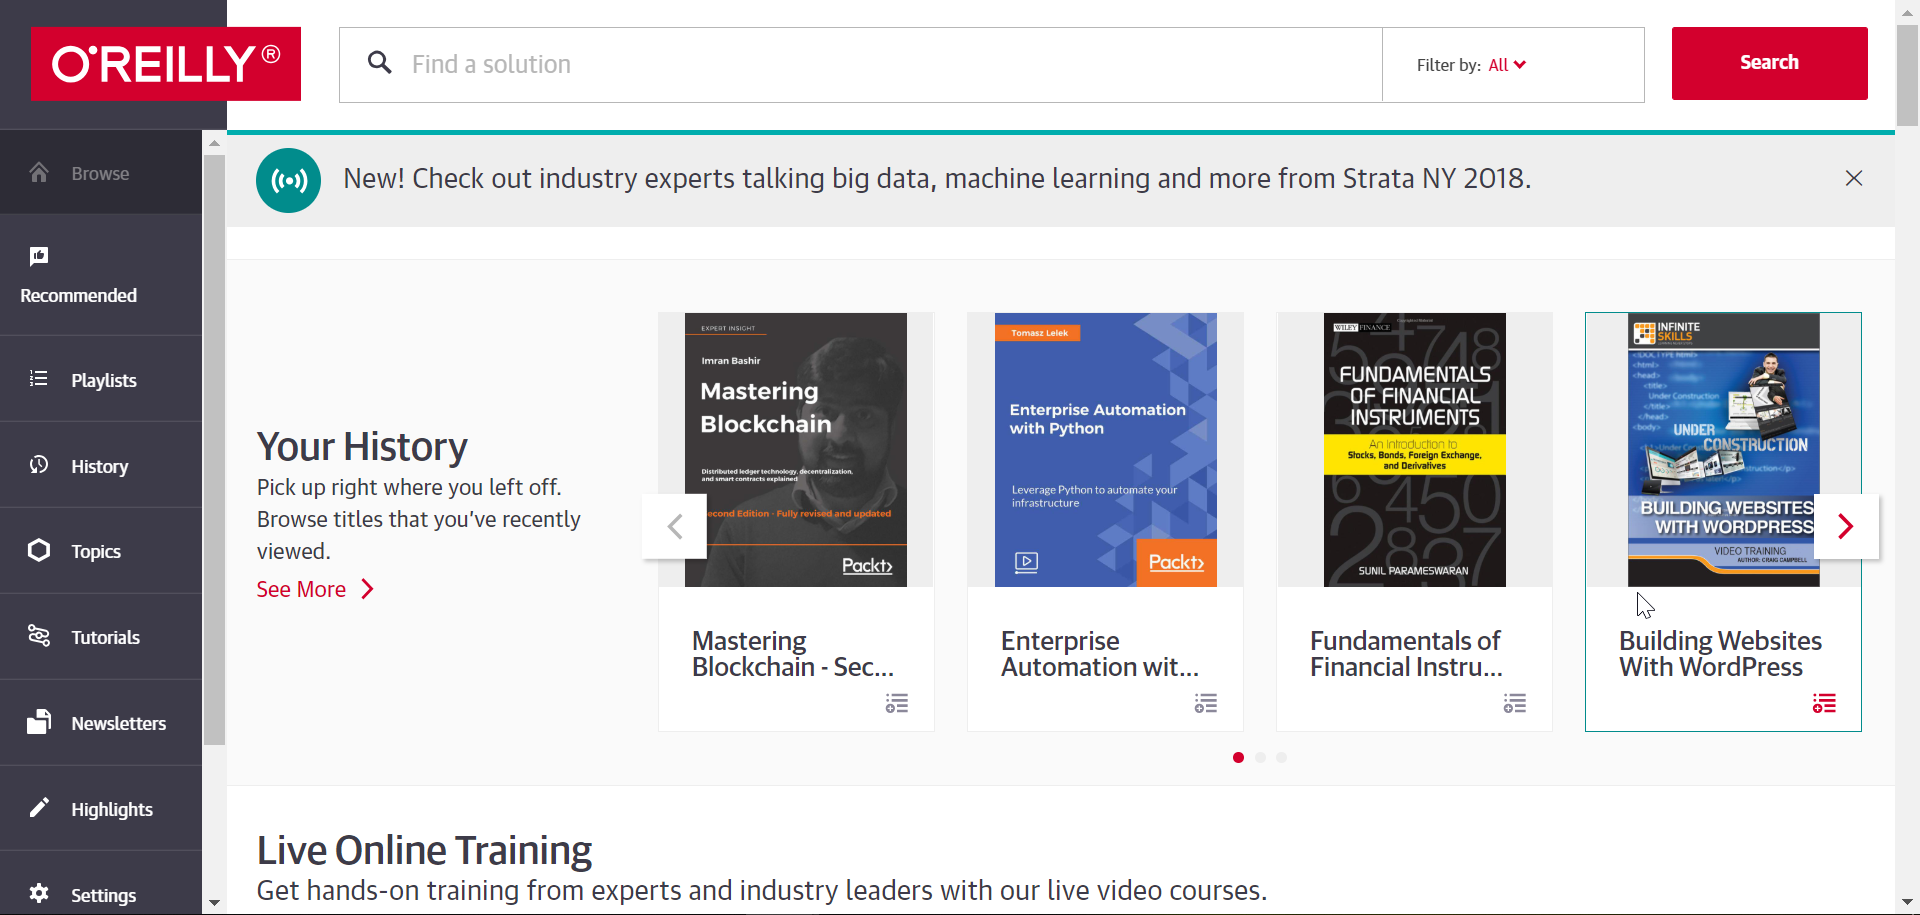Open History in the sidebar
Image resolution: width=1920 pixels, height=915 pixels.
[101, 465]
